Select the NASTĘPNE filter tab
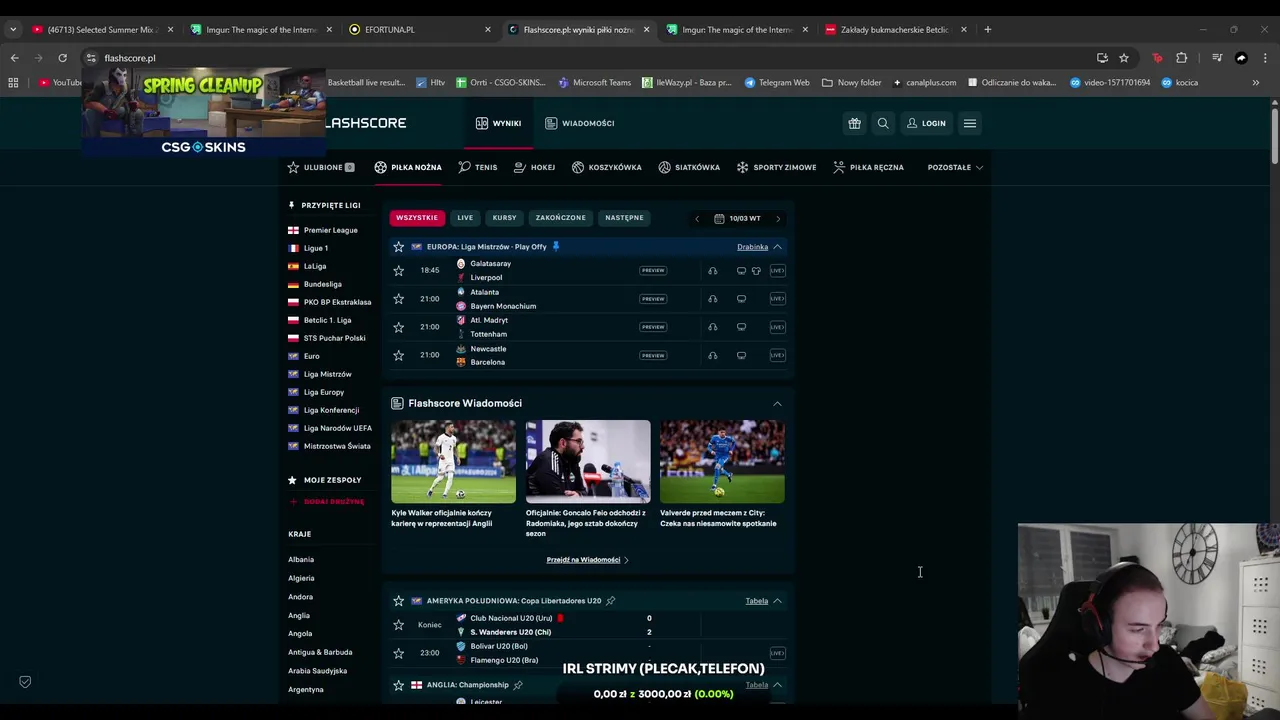 tap(624, 217)
